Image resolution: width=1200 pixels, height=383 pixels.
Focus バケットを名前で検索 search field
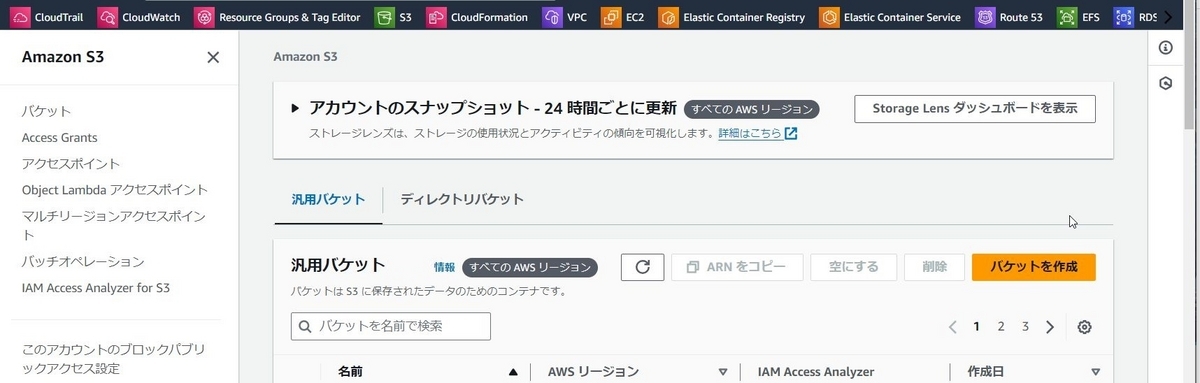(x=391, y=326)
